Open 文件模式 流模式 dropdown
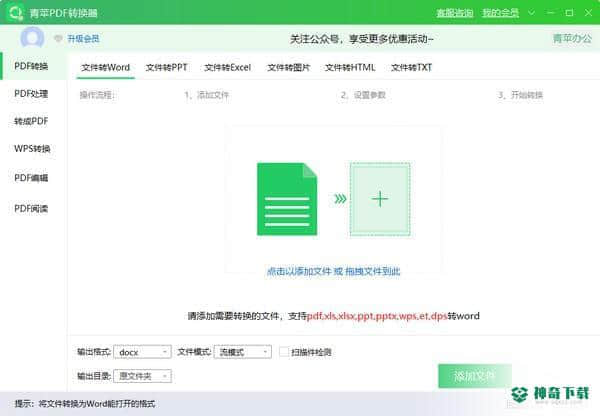 (243, 352)
